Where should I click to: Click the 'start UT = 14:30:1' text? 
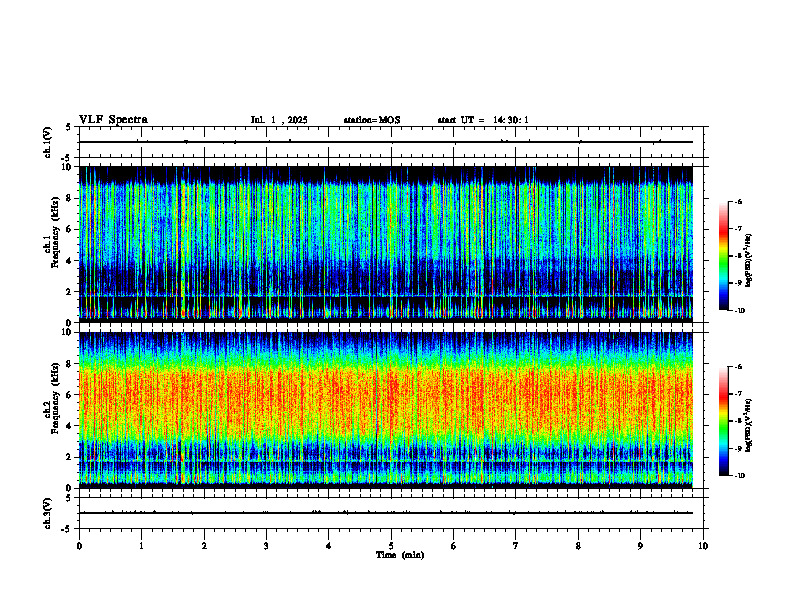click(x=483, y=120)
